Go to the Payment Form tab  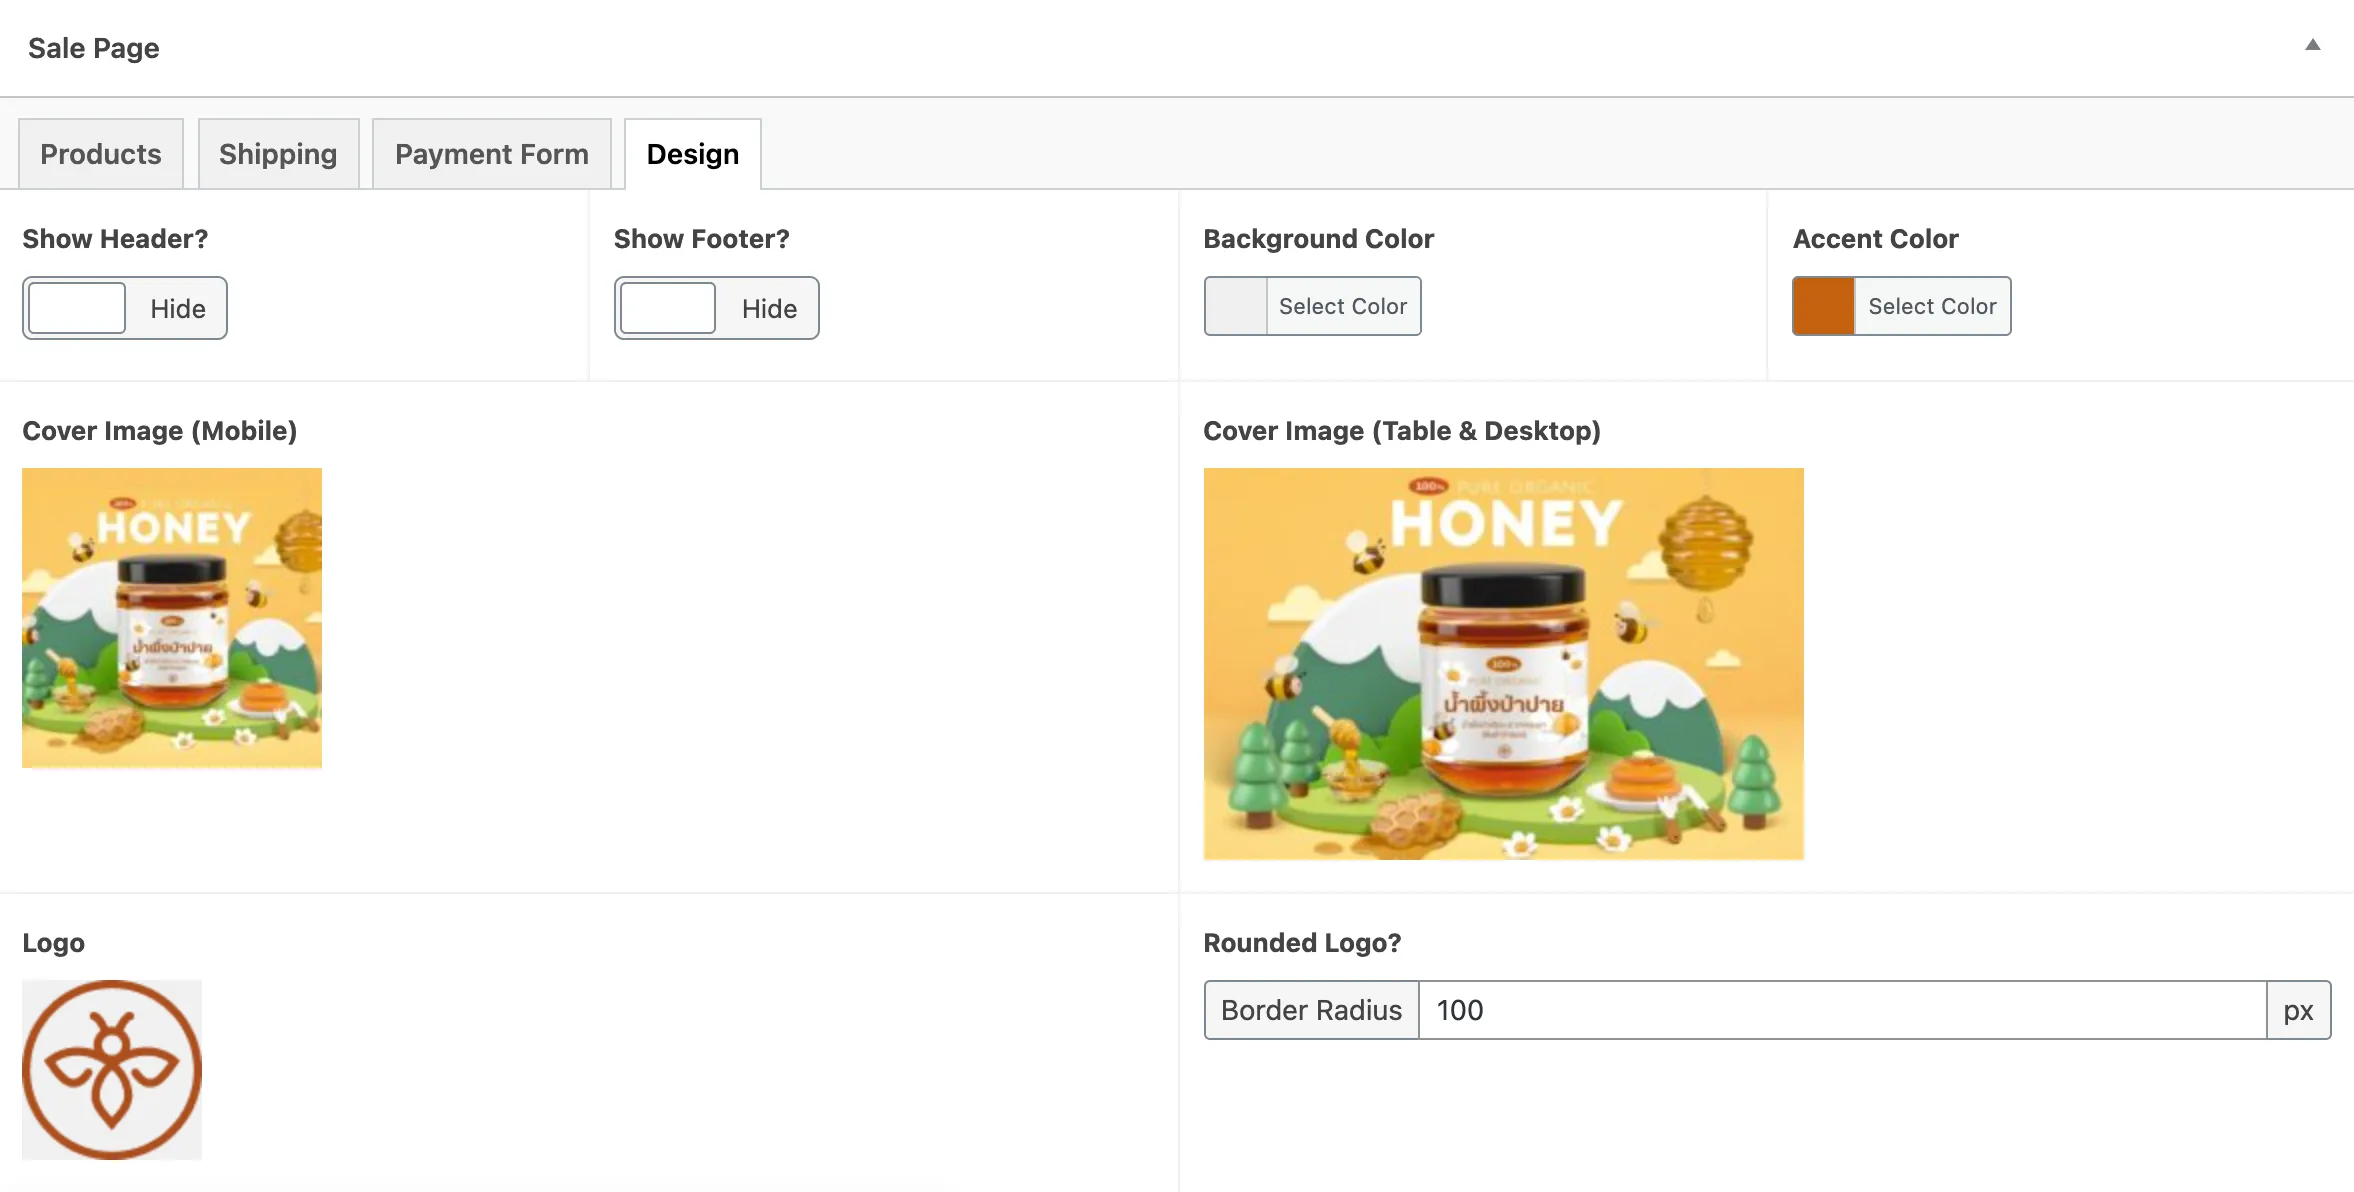[491, 154]
